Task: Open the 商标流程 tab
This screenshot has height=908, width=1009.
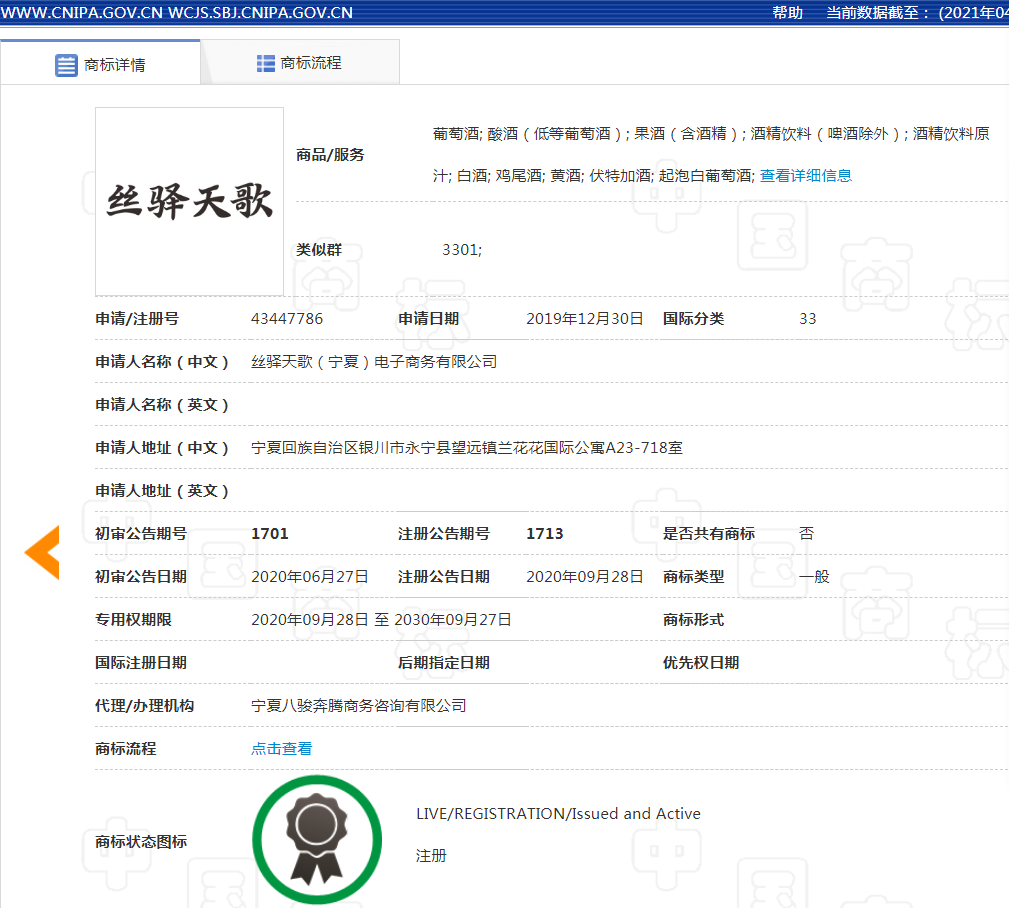Action: click(x=301, y=62)
